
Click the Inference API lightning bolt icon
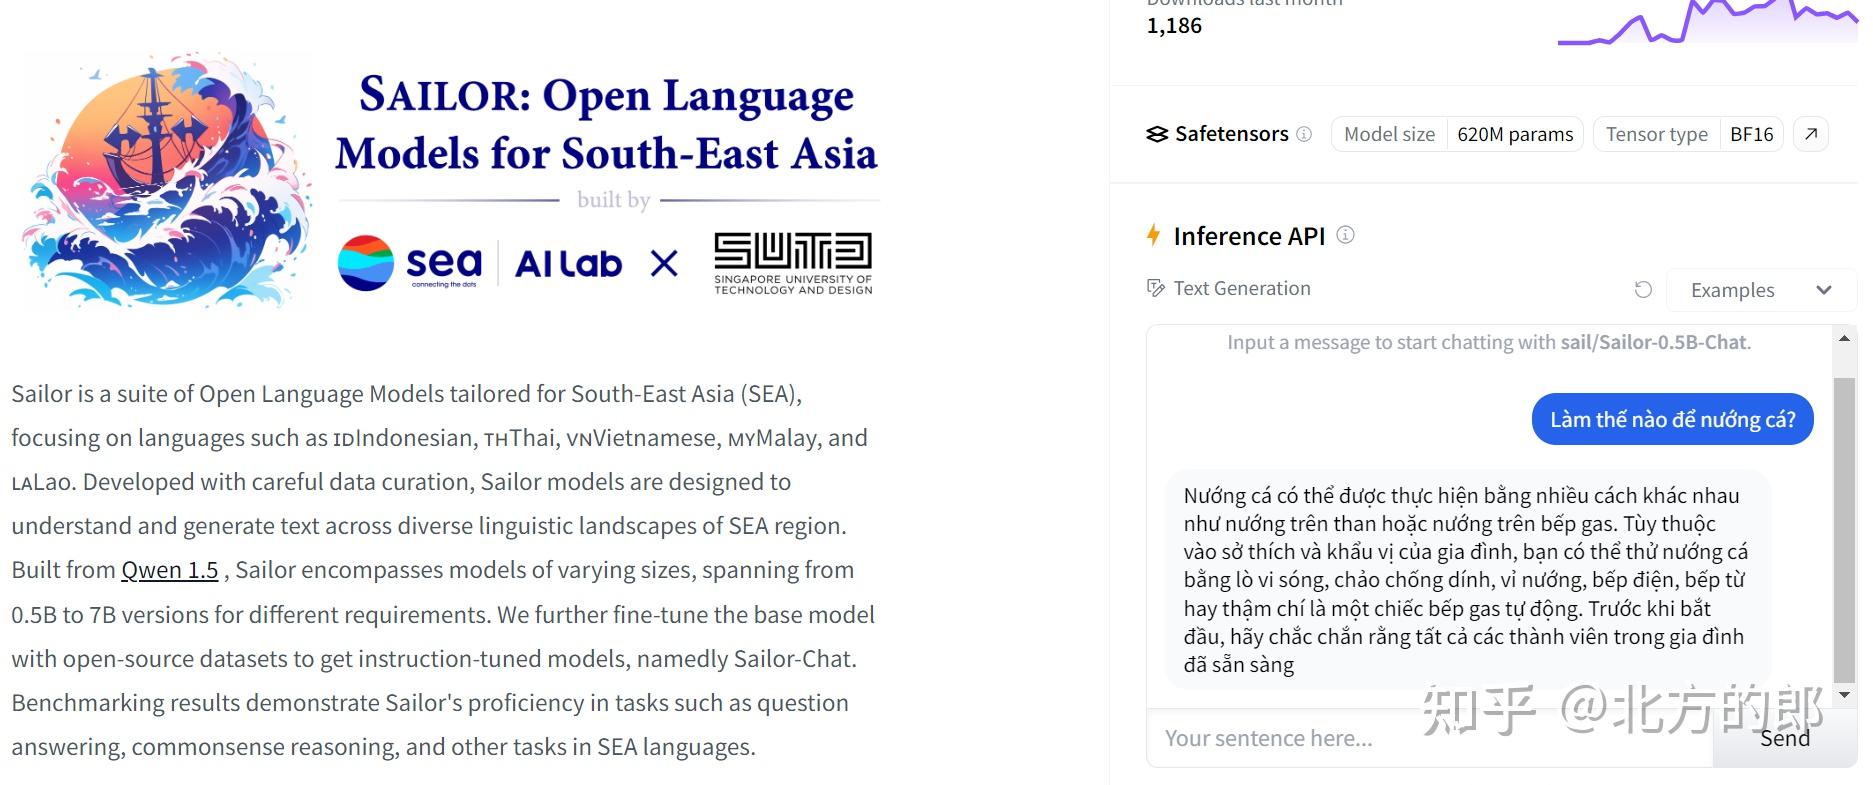point(1154,235)
